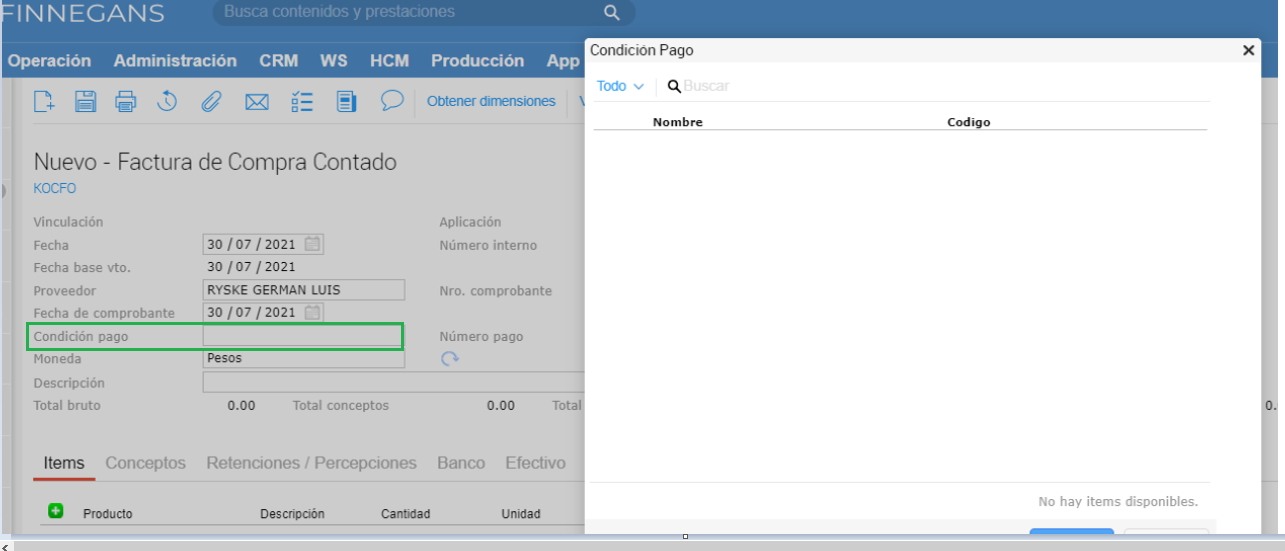Open the Administración menu

[175, 61]
